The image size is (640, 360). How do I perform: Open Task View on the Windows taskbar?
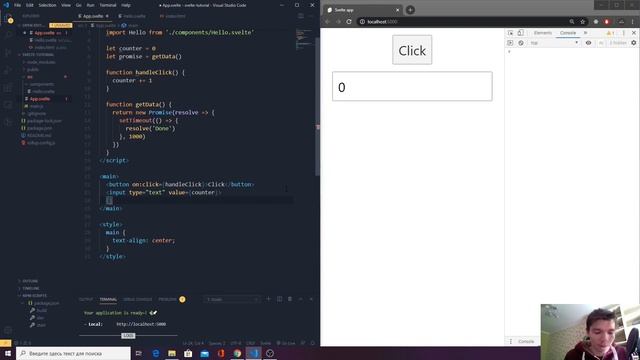pyautogui.click(x=139, y=353)
